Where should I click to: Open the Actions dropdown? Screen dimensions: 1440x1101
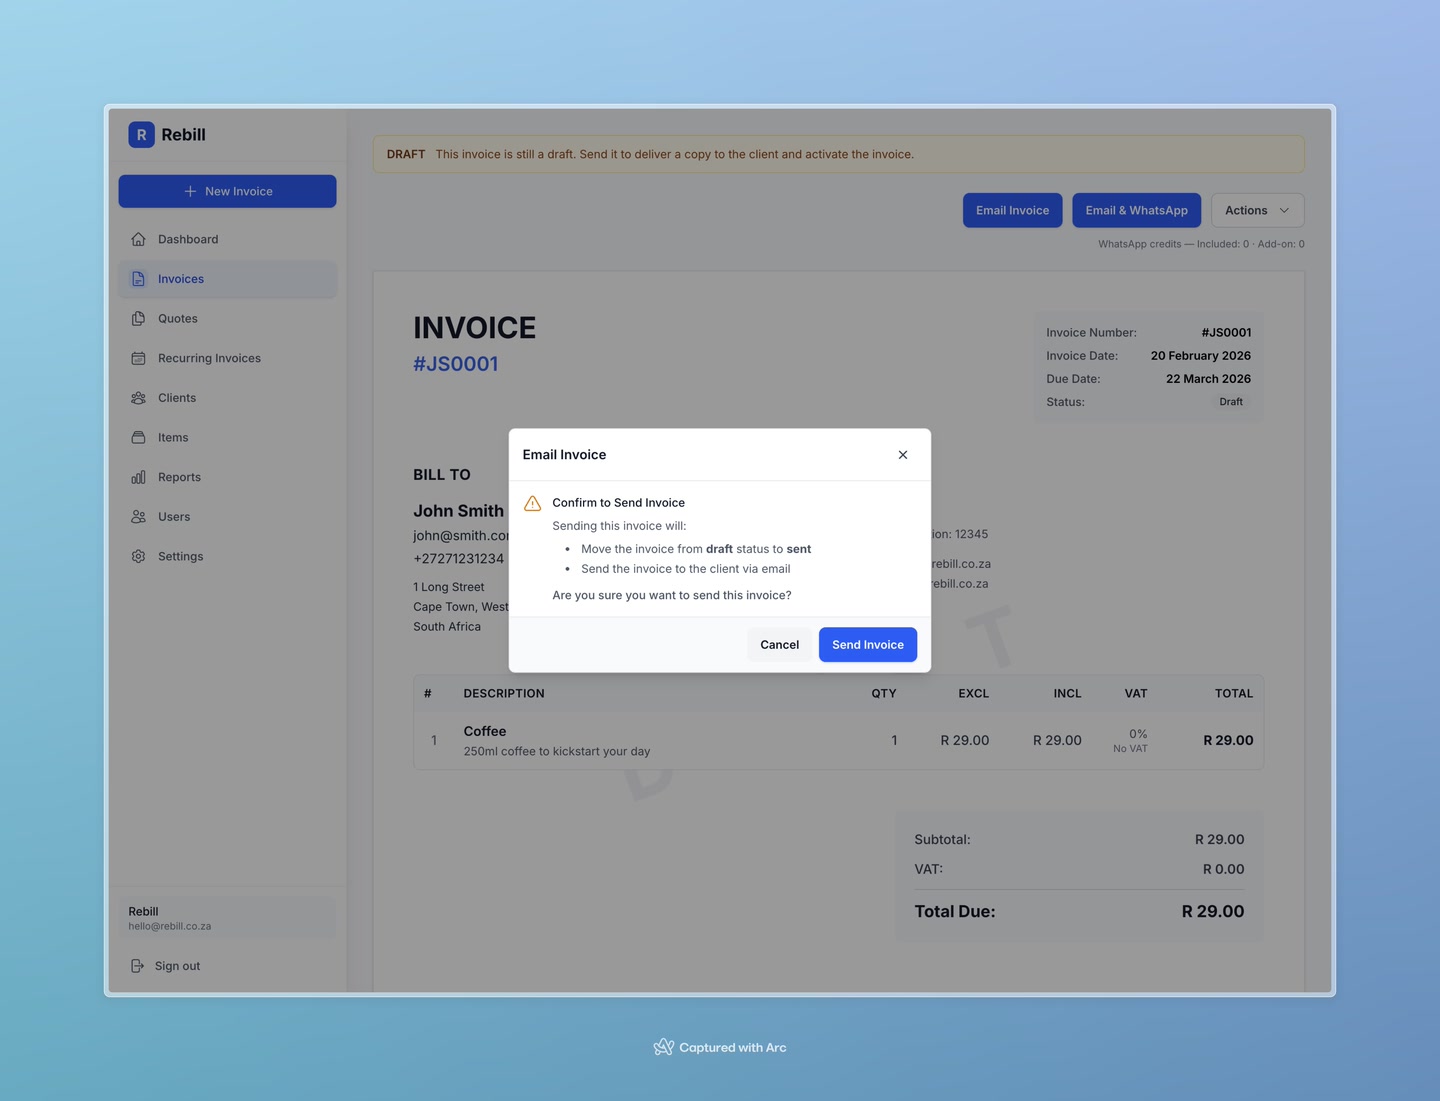point(1256,210)
